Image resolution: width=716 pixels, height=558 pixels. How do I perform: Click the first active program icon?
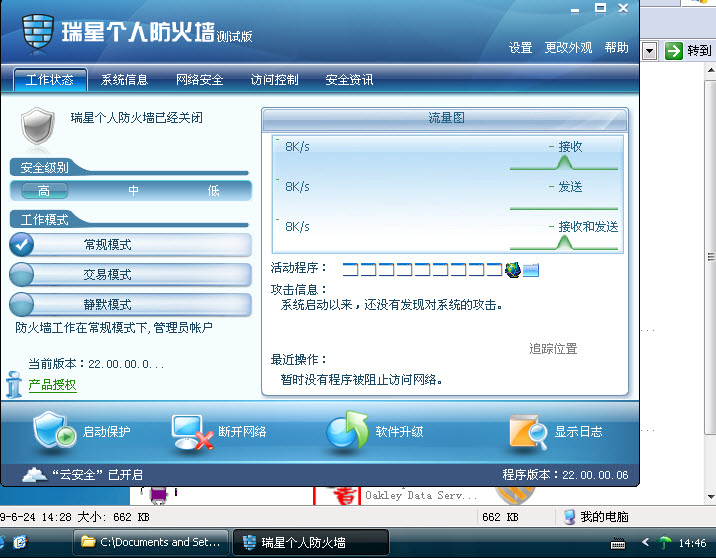coord(350,270)
